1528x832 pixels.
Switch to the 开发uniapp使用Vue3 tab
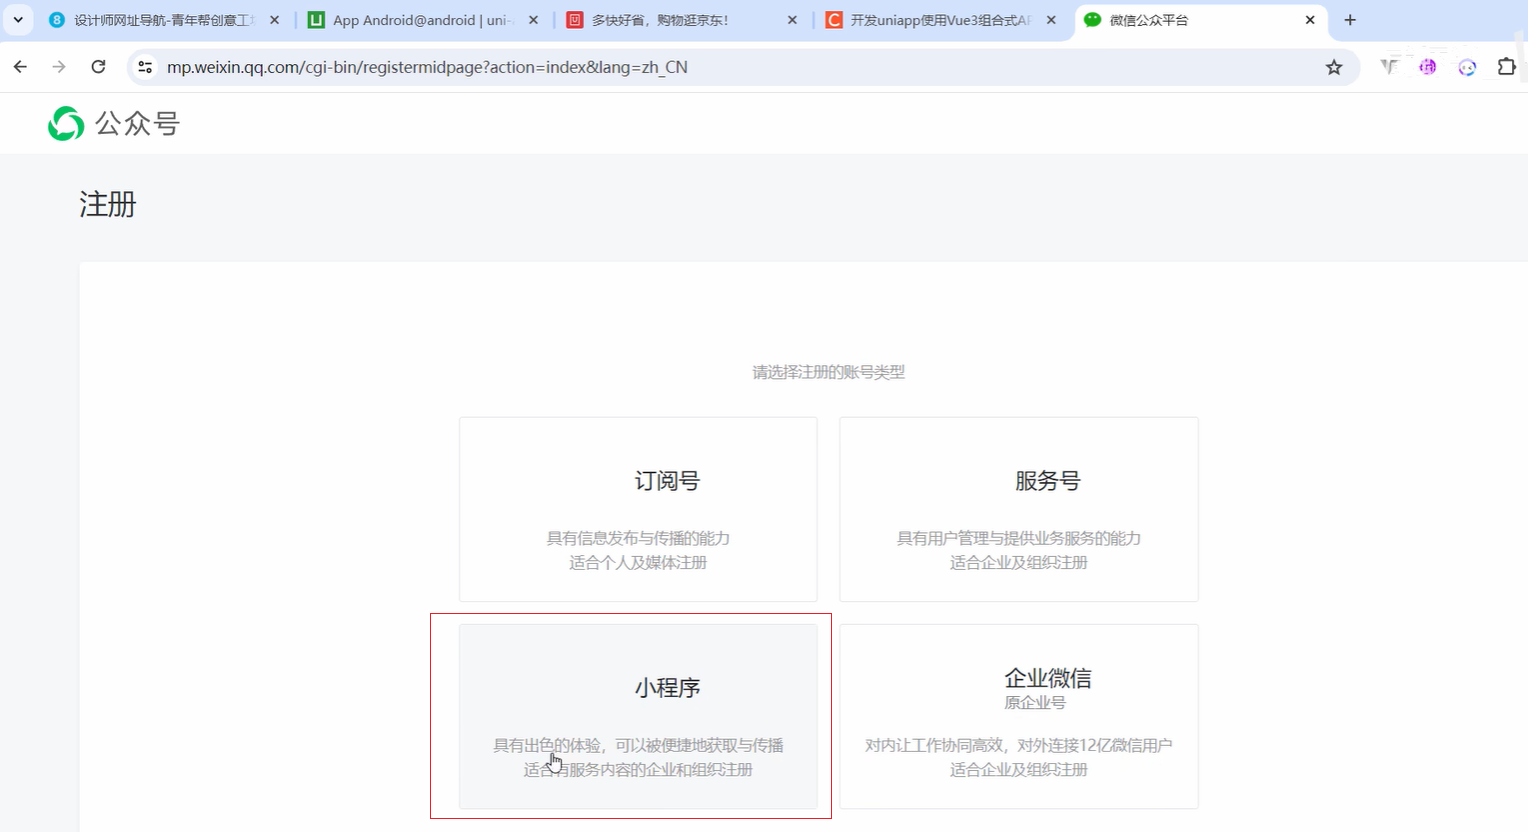[940, 20]
